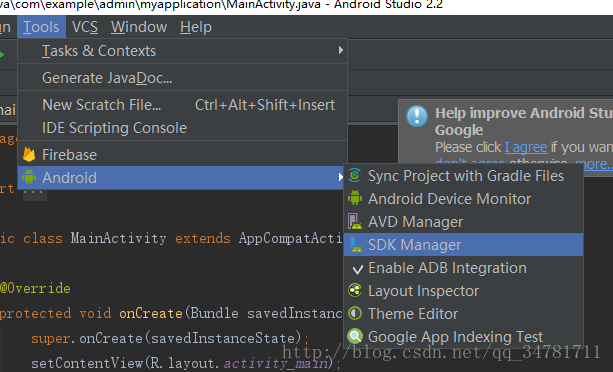Expand Tasks & Contexts submenu
Viewport: 613px width, 372px height.
(x=183, y=51)
